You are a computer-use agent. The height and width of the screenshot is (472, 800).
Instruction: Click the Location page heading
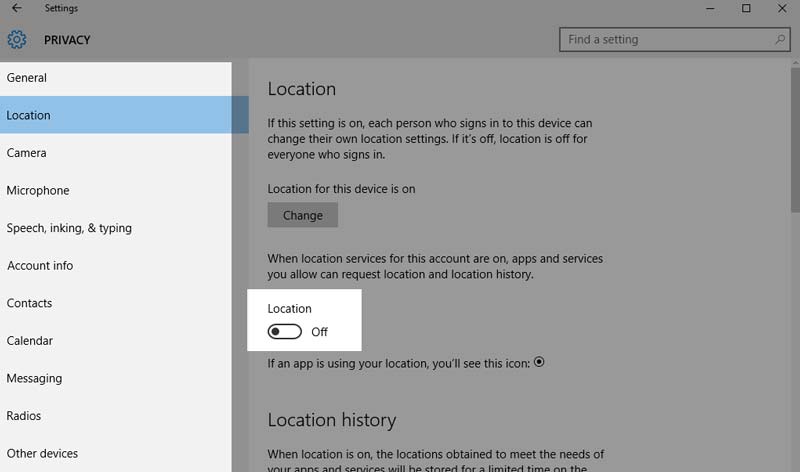[x=302, y=89]
